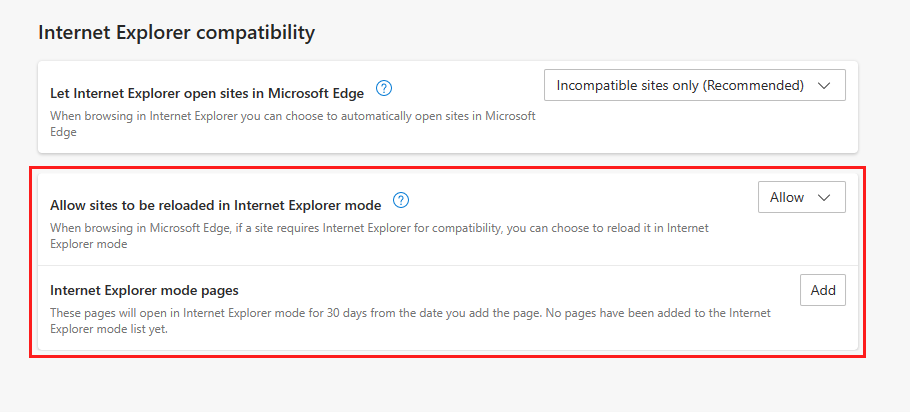Click the 'Internet Explorer compatibility' heading
The image size is (910, 412).
click(176, 32)
